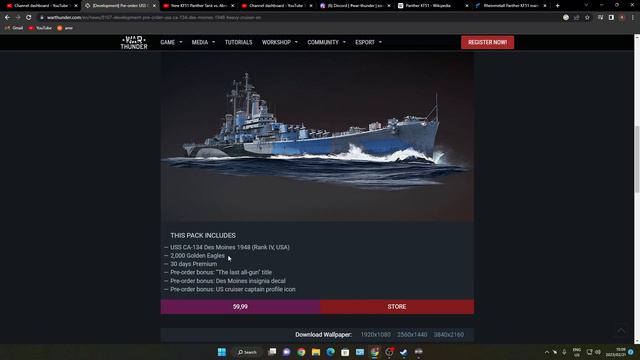This screenshot has height=360, width=640.
Task: Click the REGISTER NOW! button
Action: click(487, 42)
